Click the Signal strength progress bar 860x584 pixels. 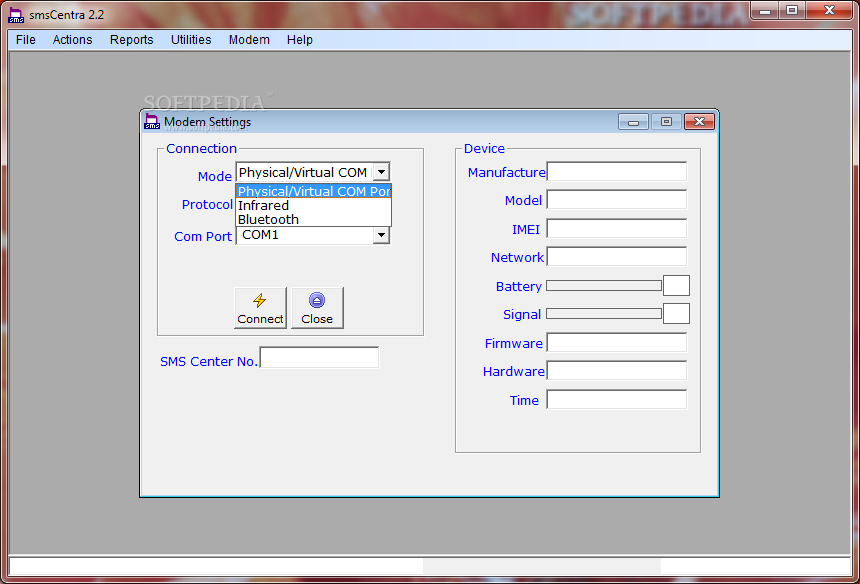(x=604, y=314)
